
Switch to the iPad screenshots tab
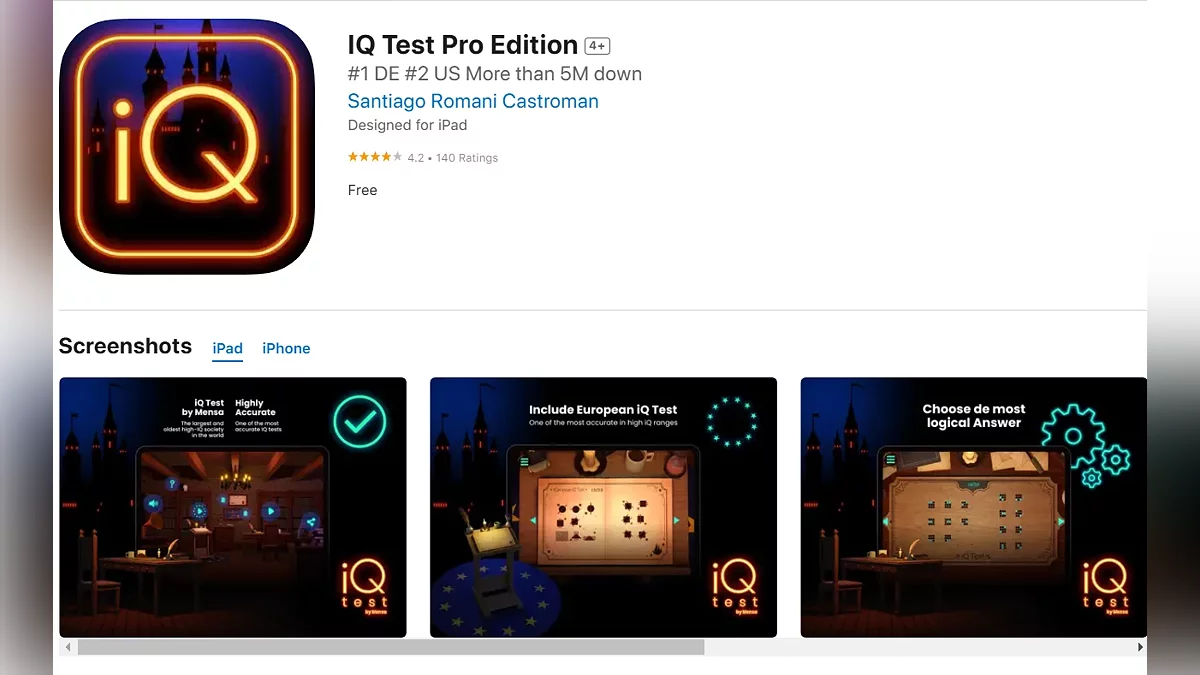pyautogui.click(x=228, y=348)
